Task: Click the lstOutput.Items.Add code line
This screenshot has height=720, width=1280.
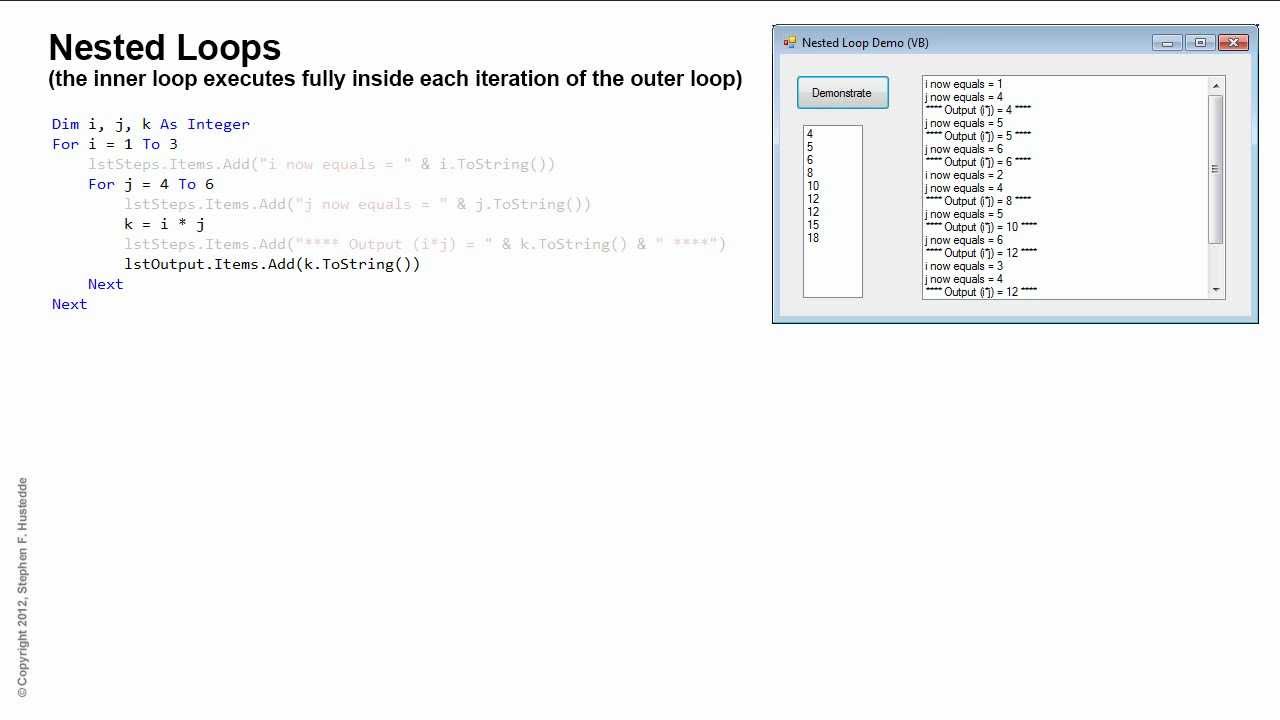Action: 272,264
